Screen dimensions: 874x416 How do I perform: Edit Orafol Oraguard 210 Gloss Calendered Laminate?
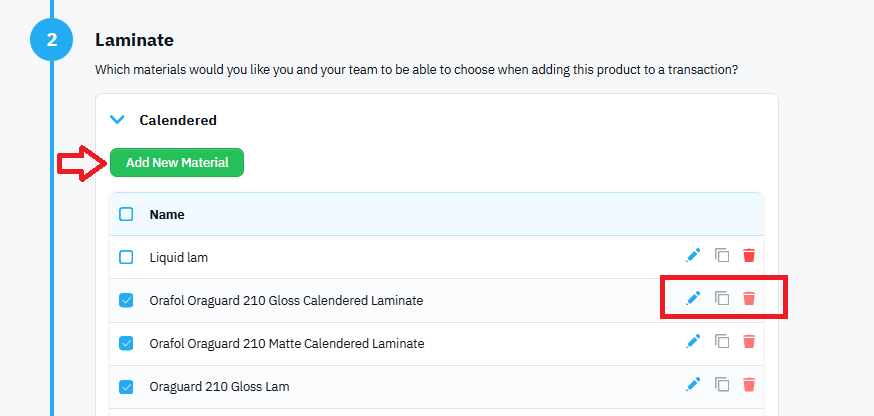(693, 298)
